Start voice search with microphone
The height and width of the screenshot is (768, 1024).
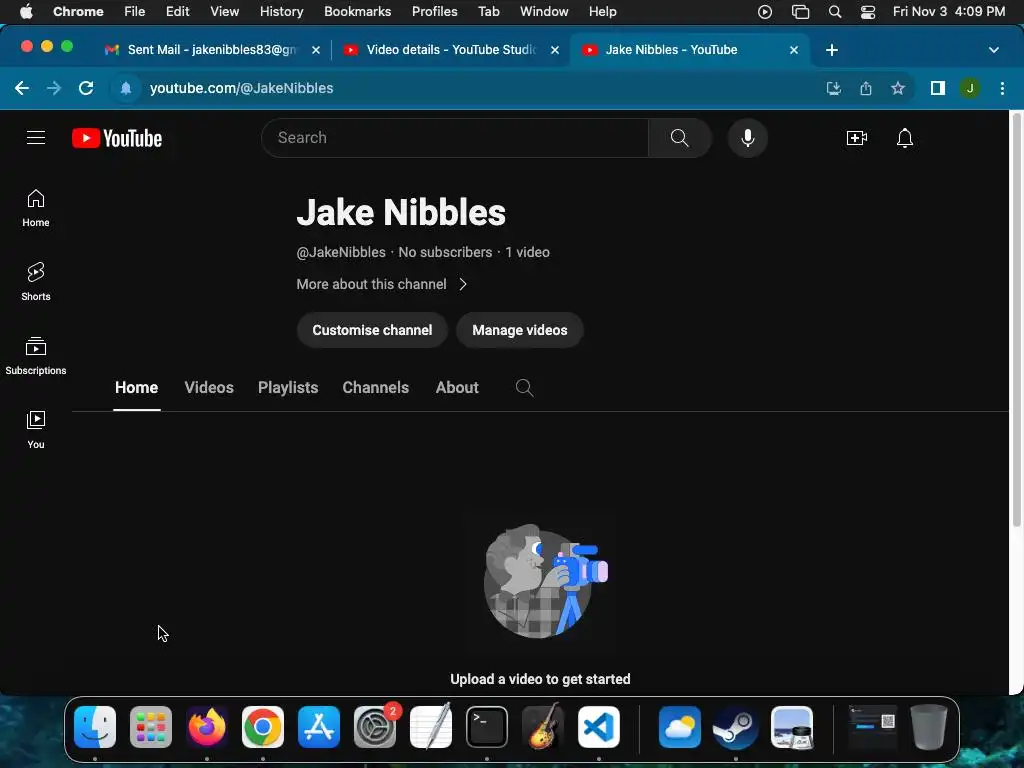coord(748,138)
